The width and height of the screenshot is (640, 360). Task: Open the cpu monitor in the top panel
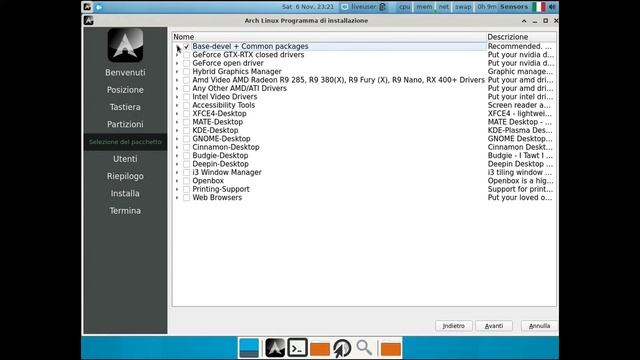404,7
